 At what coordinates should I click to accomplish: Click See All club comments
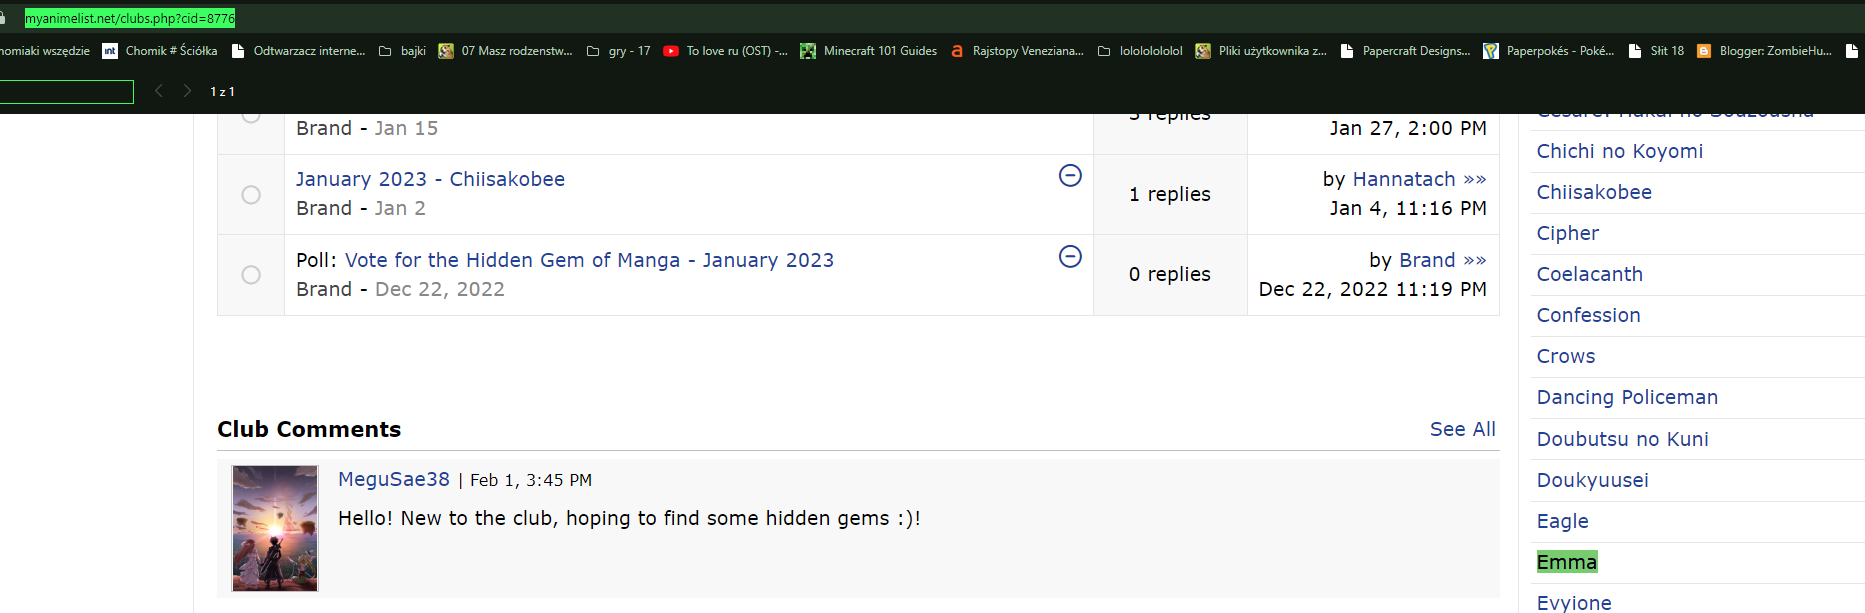coord(1462,429)
